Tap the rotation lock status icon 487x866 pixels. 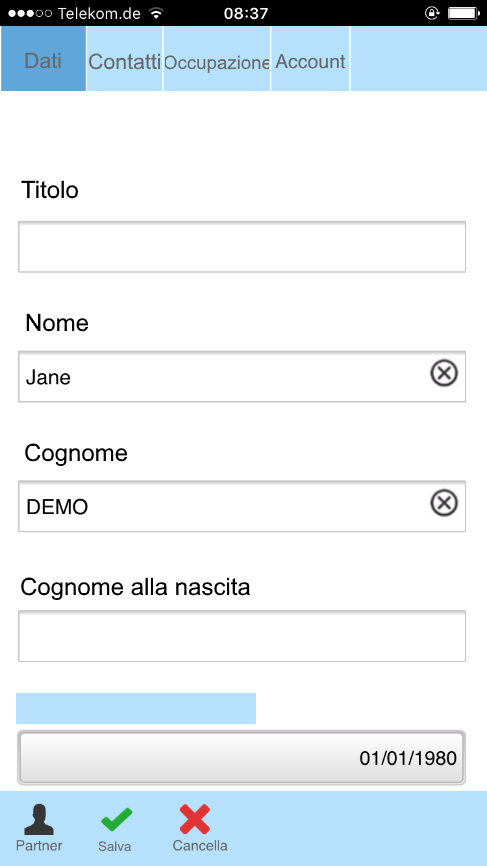coord(431,13)
